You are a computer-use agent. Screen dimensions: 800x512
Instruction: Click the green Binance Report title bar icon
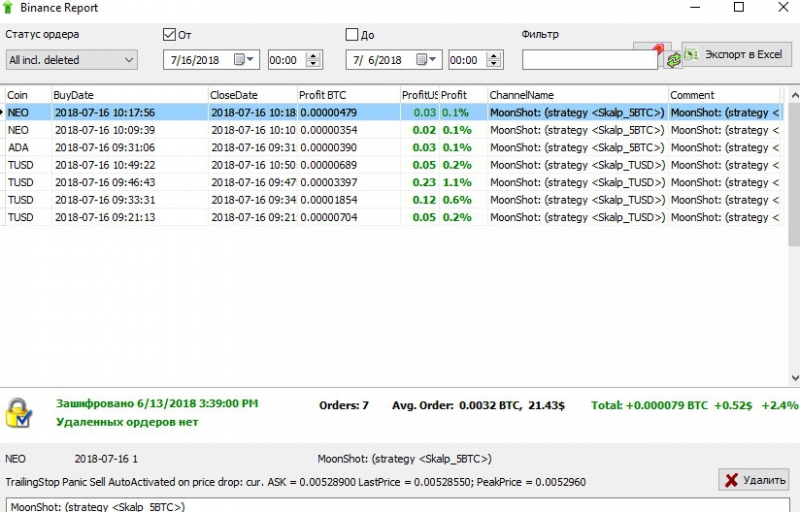[x=8, y=7]
